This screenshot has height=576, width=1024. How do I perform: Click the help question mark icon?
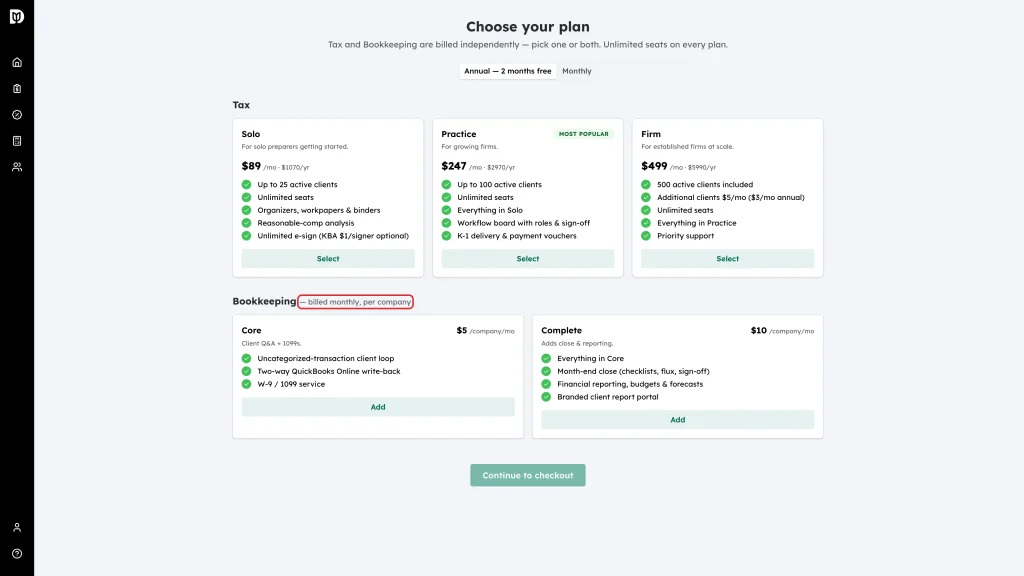coord(17,554)
